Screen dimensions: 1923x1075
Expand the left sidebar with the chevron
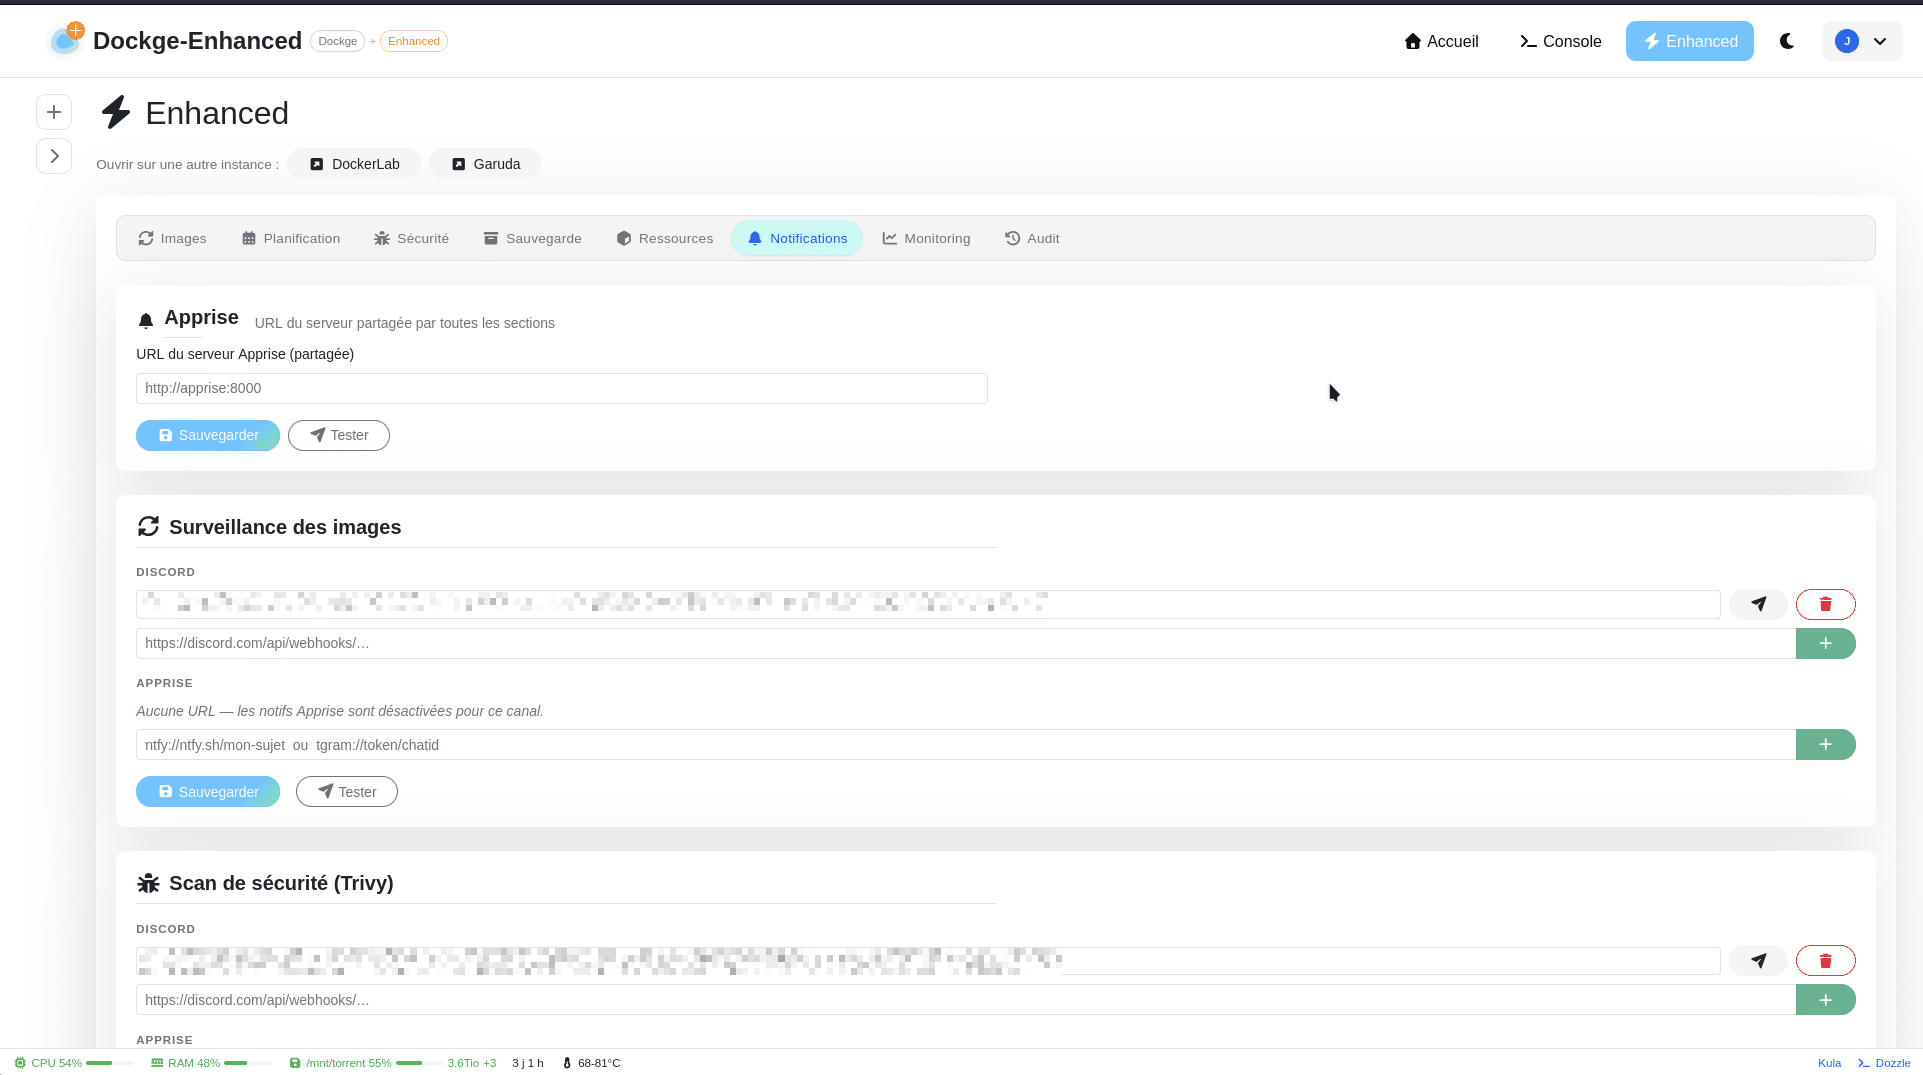(x=54, y=156)
